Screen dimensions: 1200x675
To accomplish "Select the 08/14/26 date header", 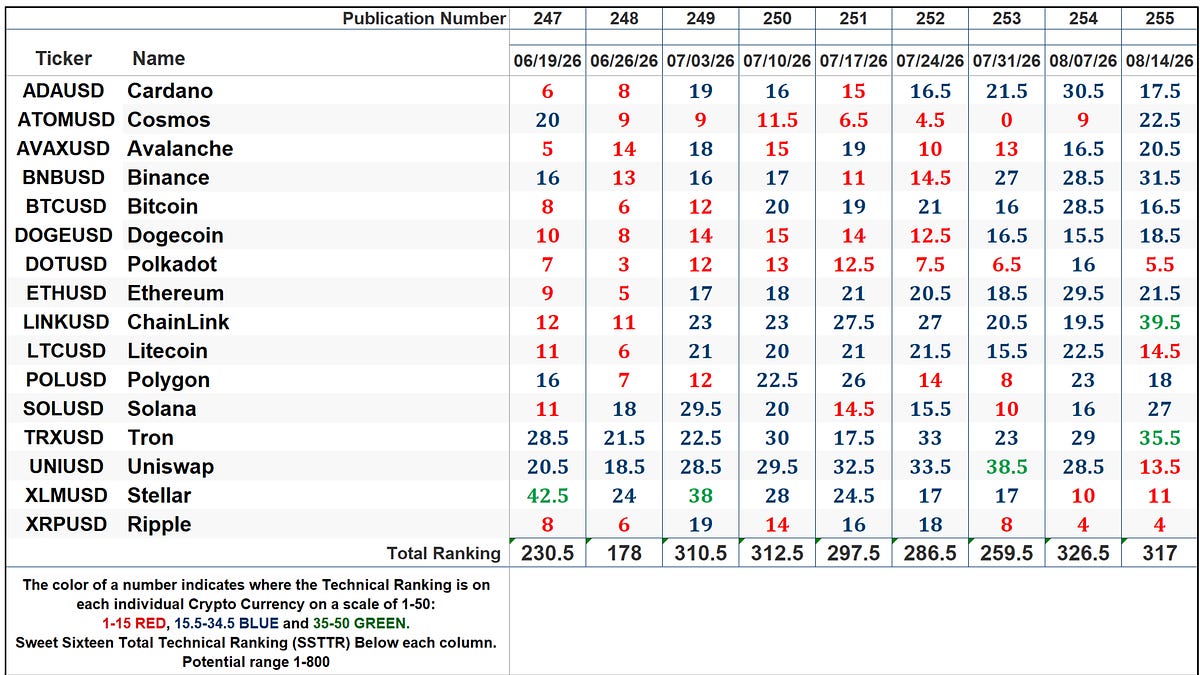I will click(x=1160, y=61).
